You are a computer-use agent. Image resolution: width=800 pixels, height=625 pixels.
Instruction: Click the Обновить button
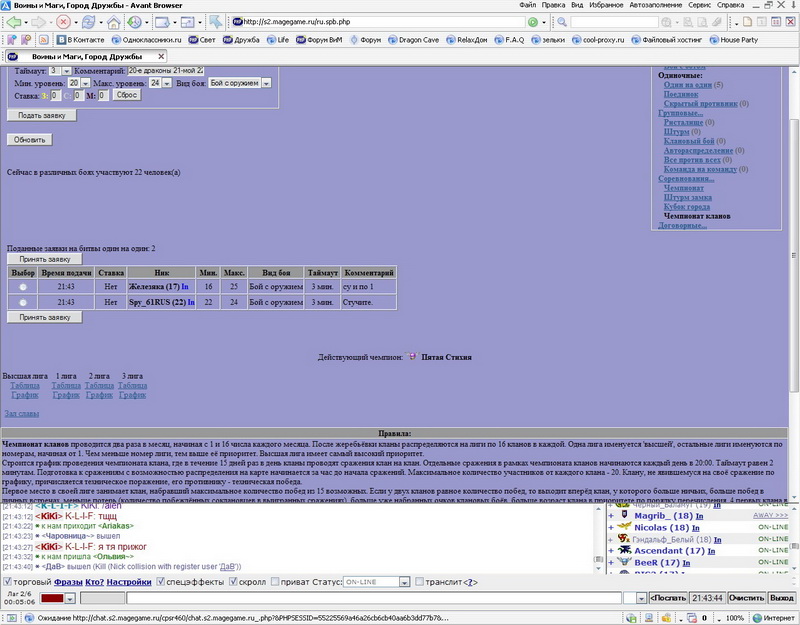[30, 139]
